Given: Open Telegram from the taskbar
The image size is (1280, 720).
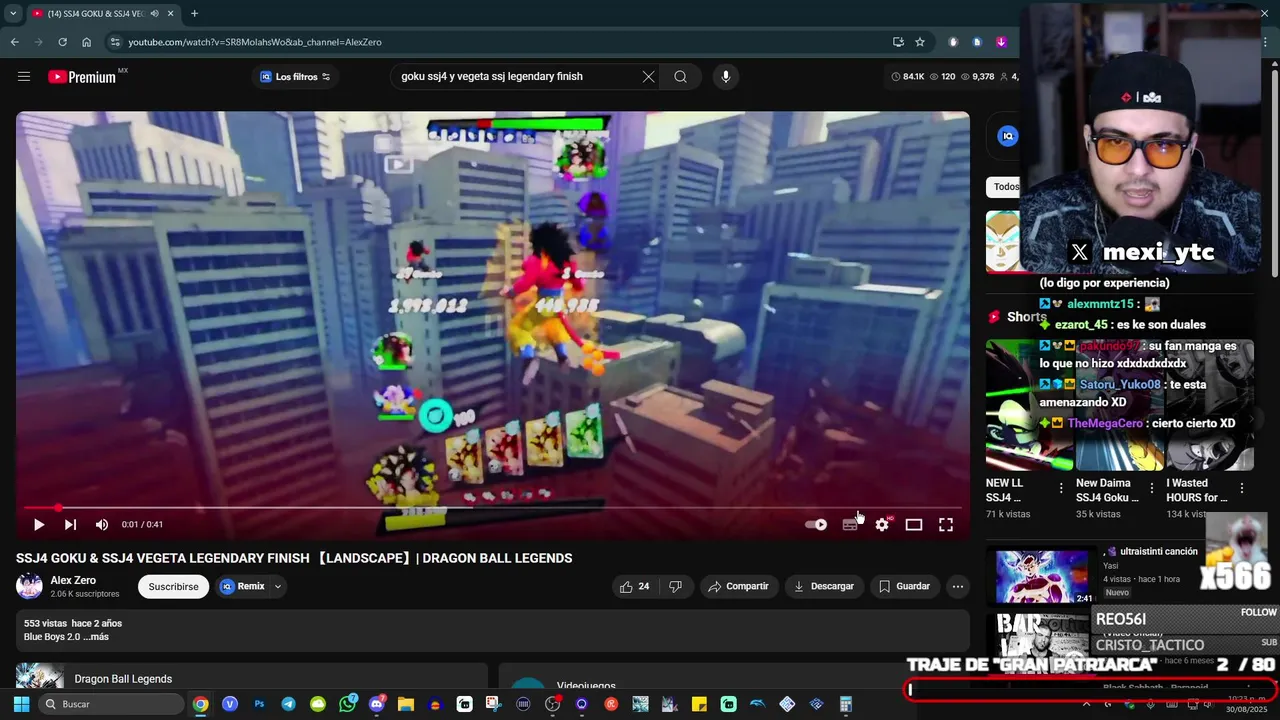Looking at the screenshot, I should coord(288,704).
